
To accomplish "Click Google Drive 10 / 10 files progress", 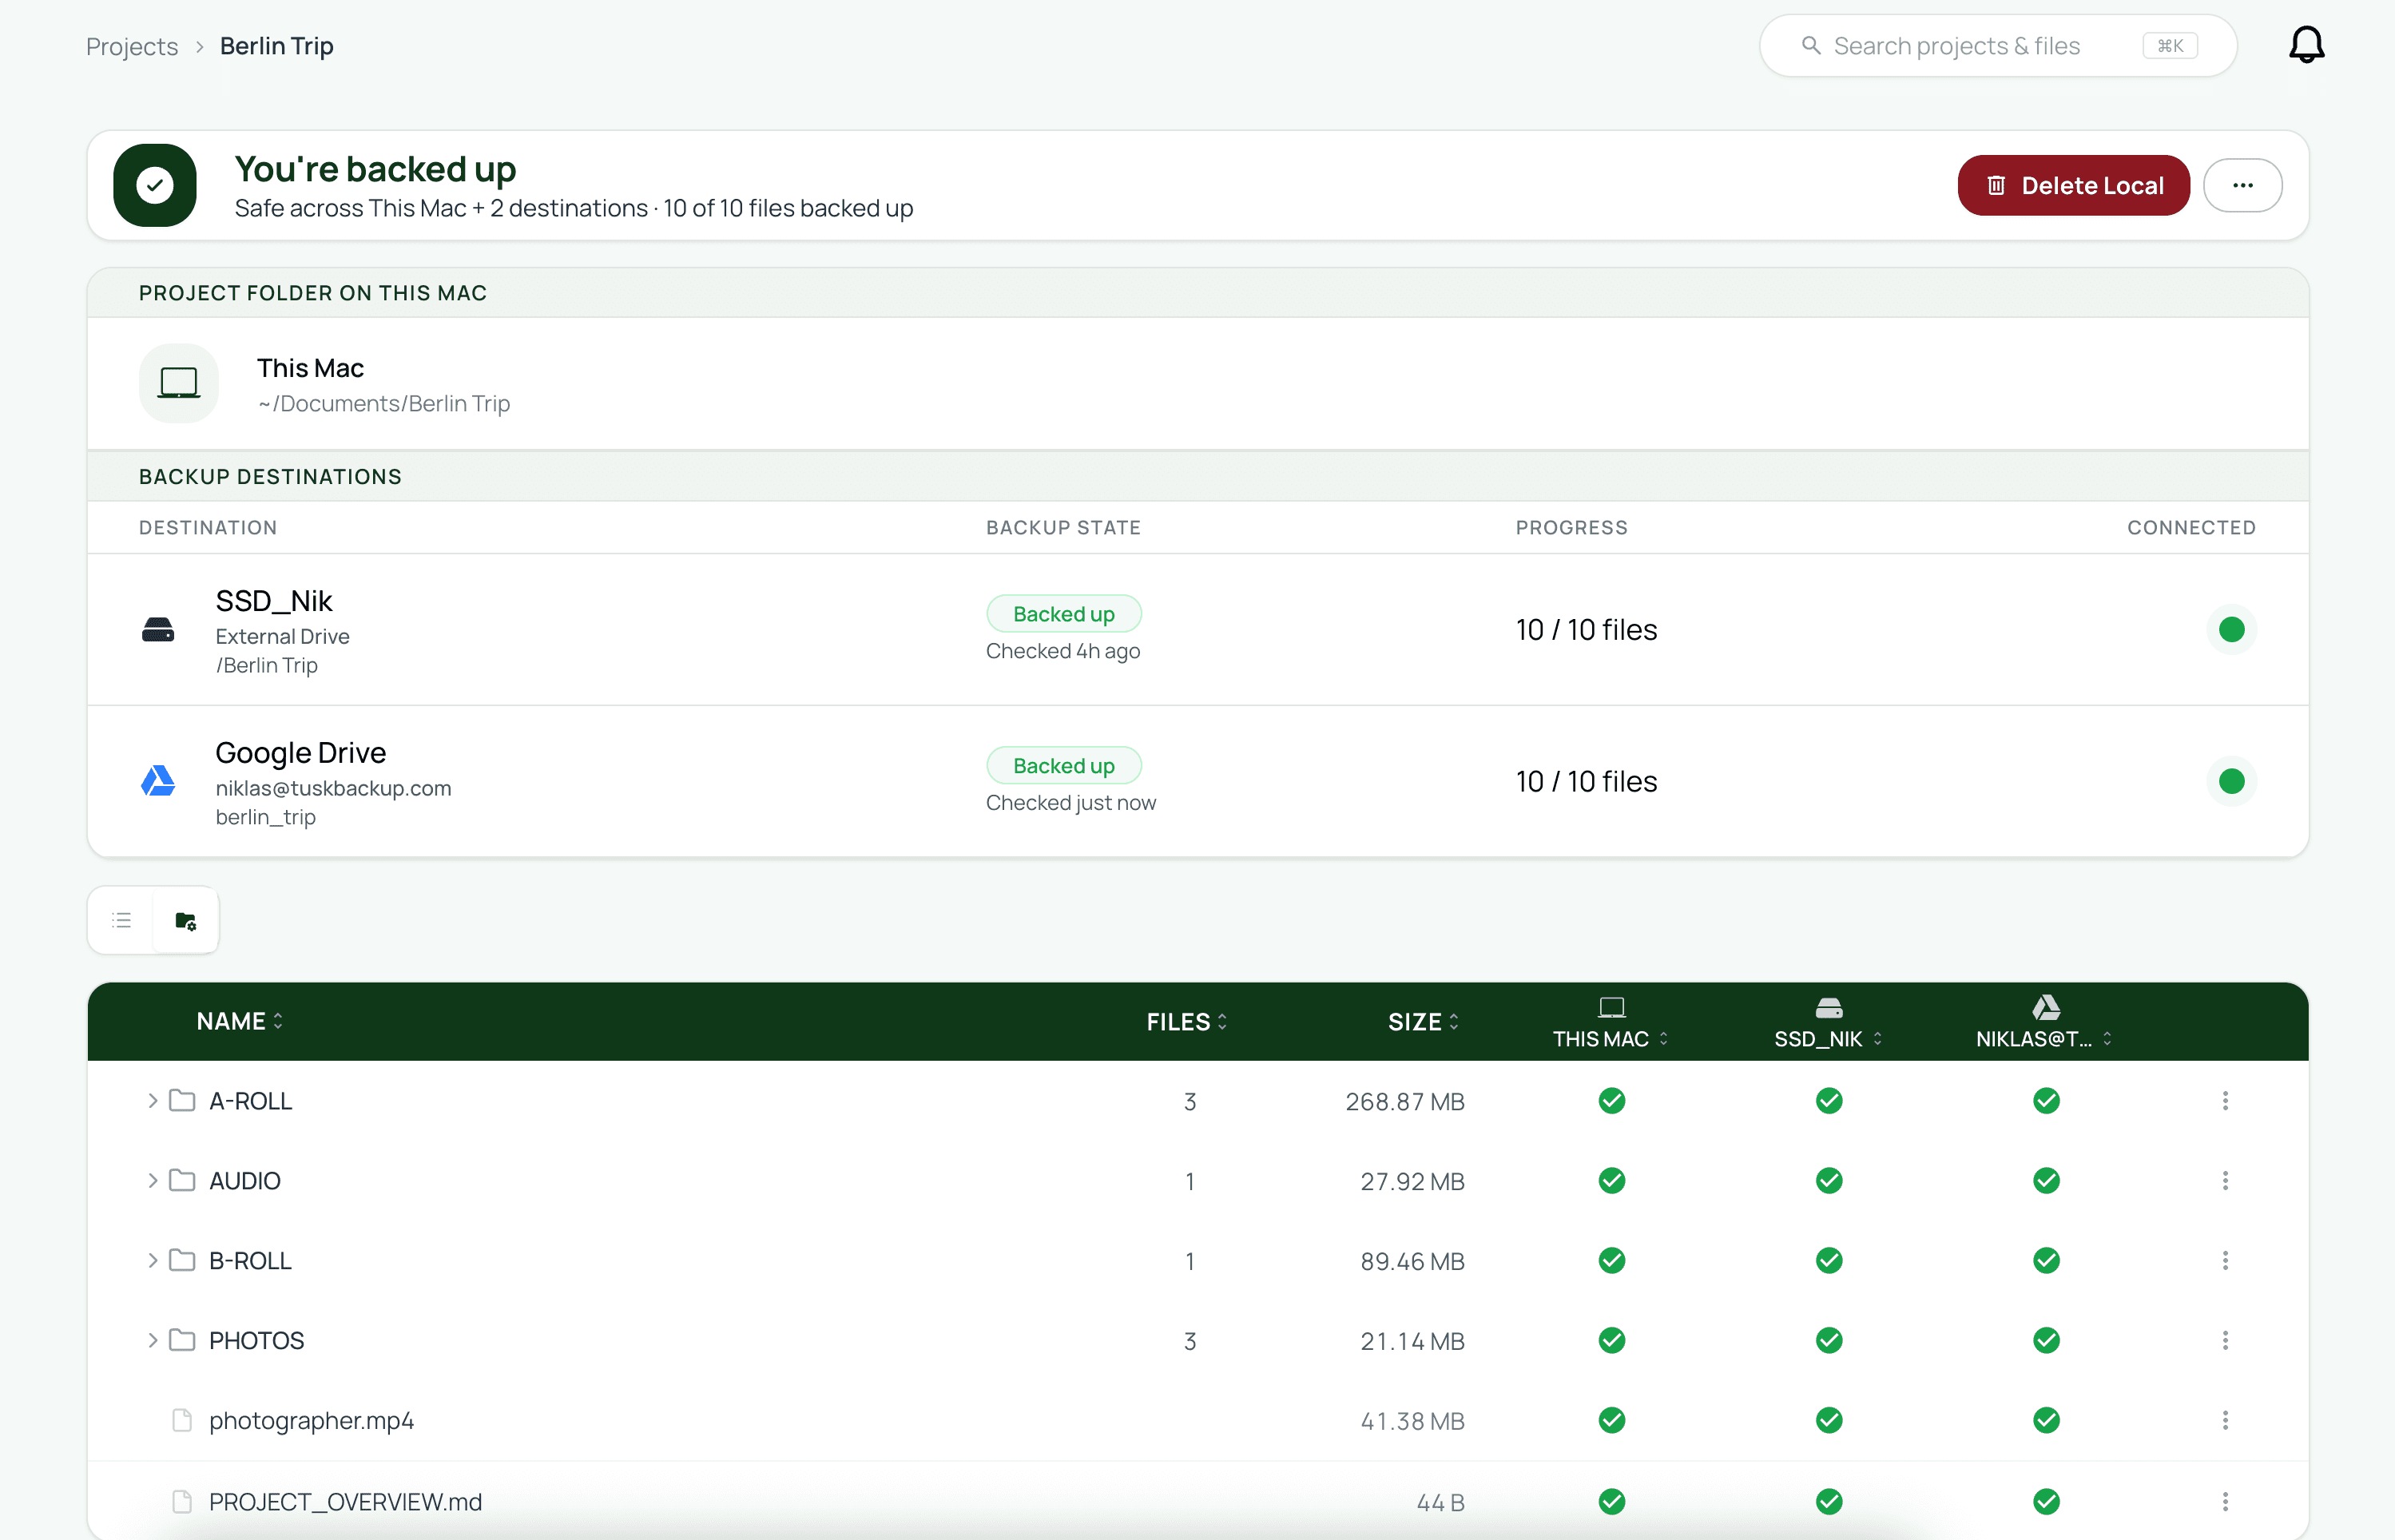I will (1586, 781).
